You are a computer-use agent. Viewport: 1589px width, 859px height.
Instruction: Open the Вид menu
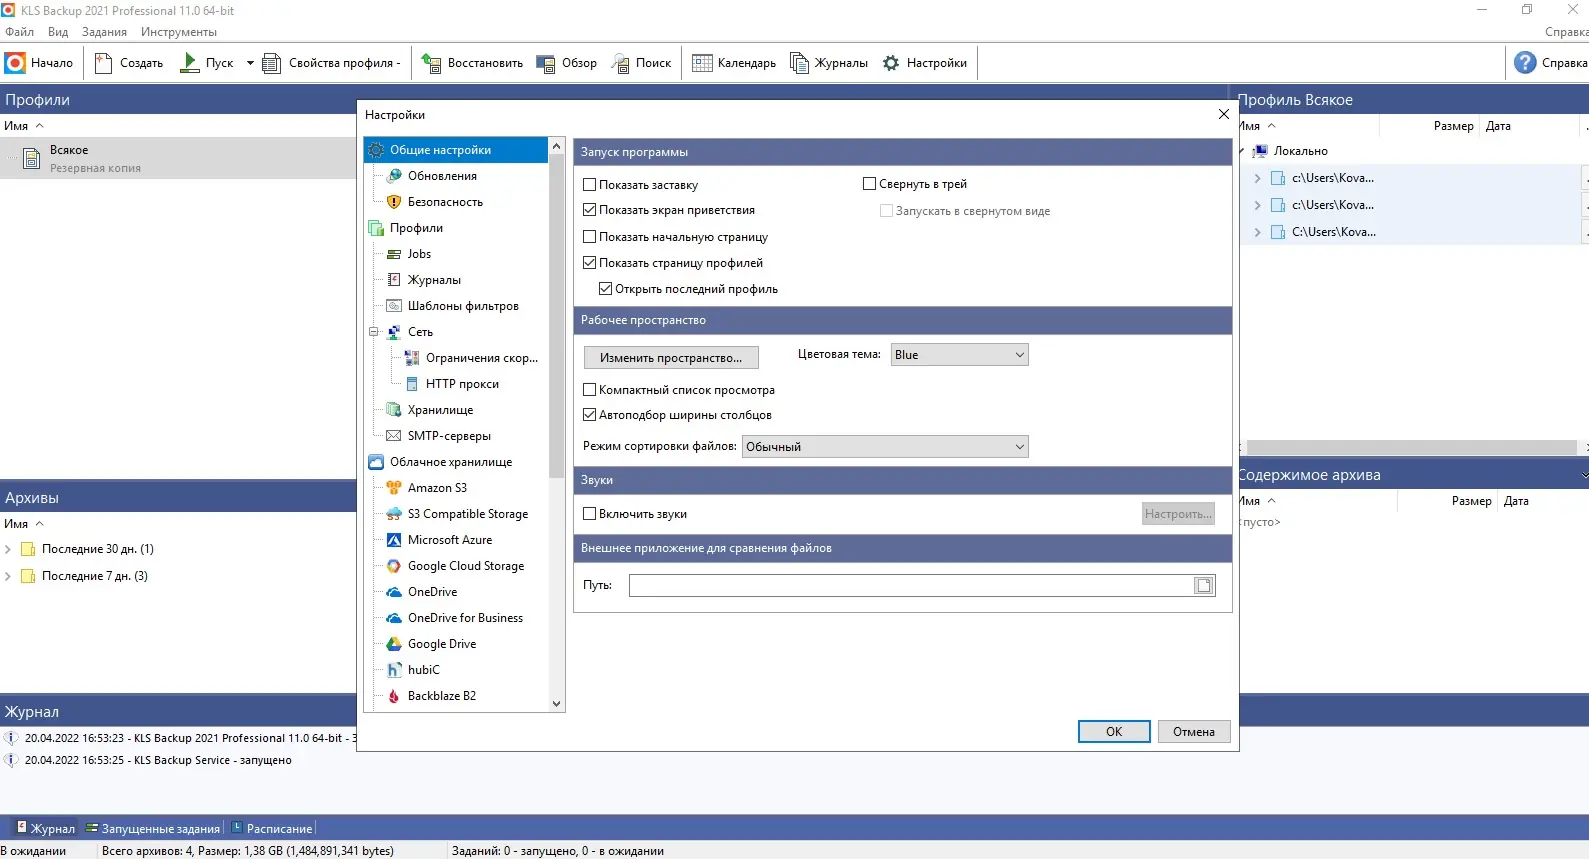pos(58,32)
